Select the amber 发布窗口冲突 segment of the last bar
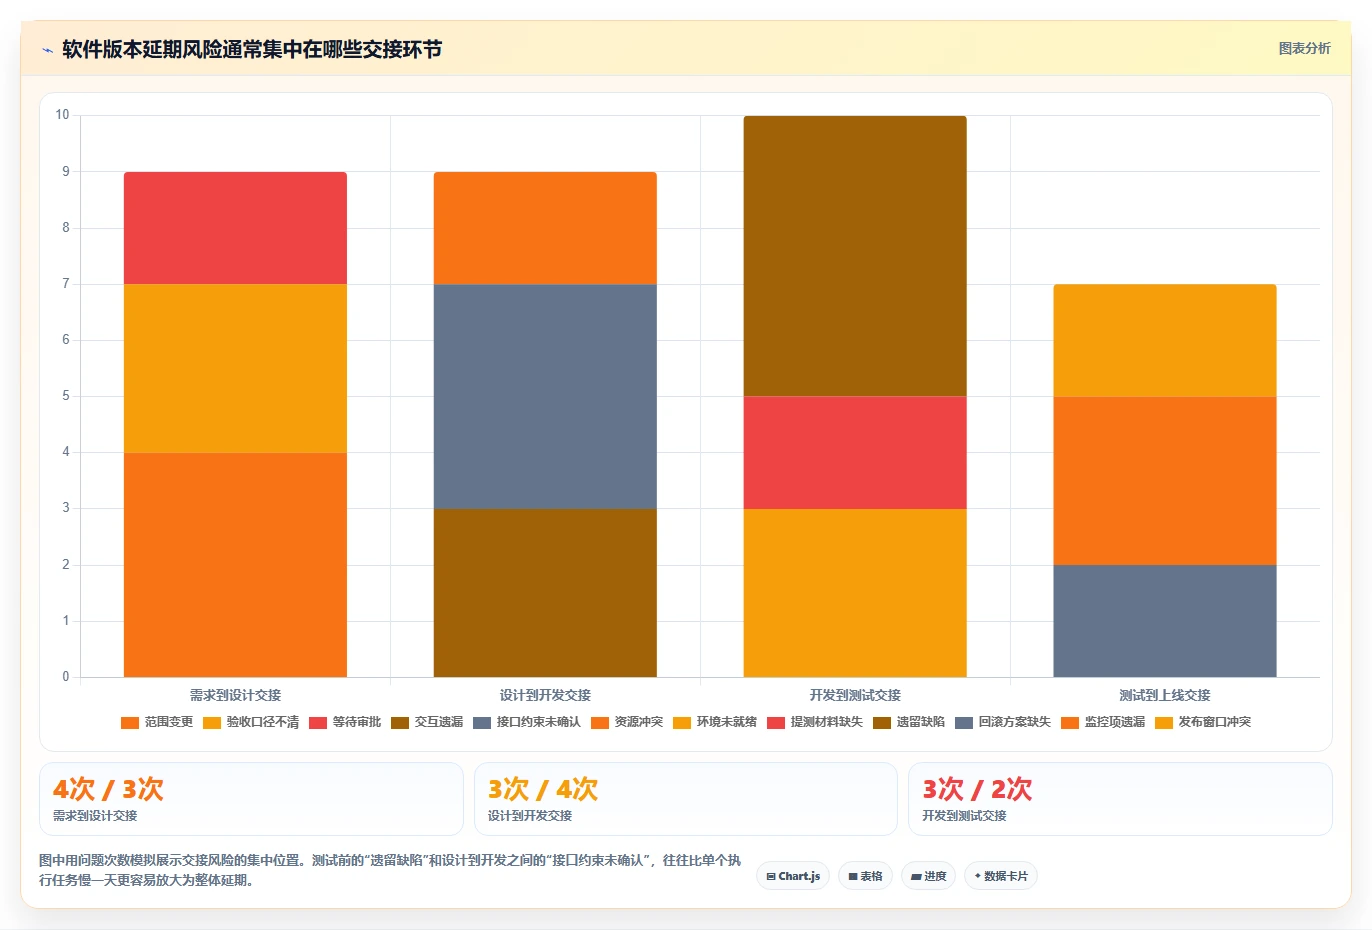The width and height of the screenshot is (1372, 930). (1165, 341)
